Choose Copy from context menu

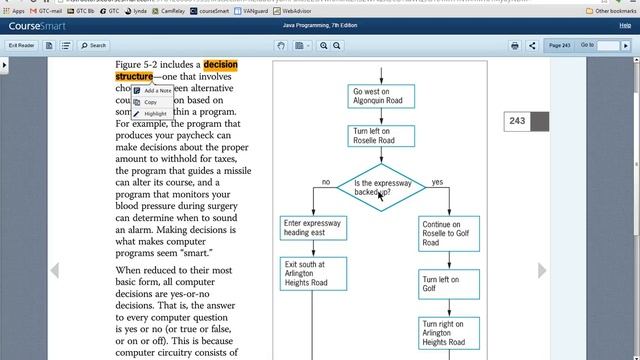tap(152, 102)
